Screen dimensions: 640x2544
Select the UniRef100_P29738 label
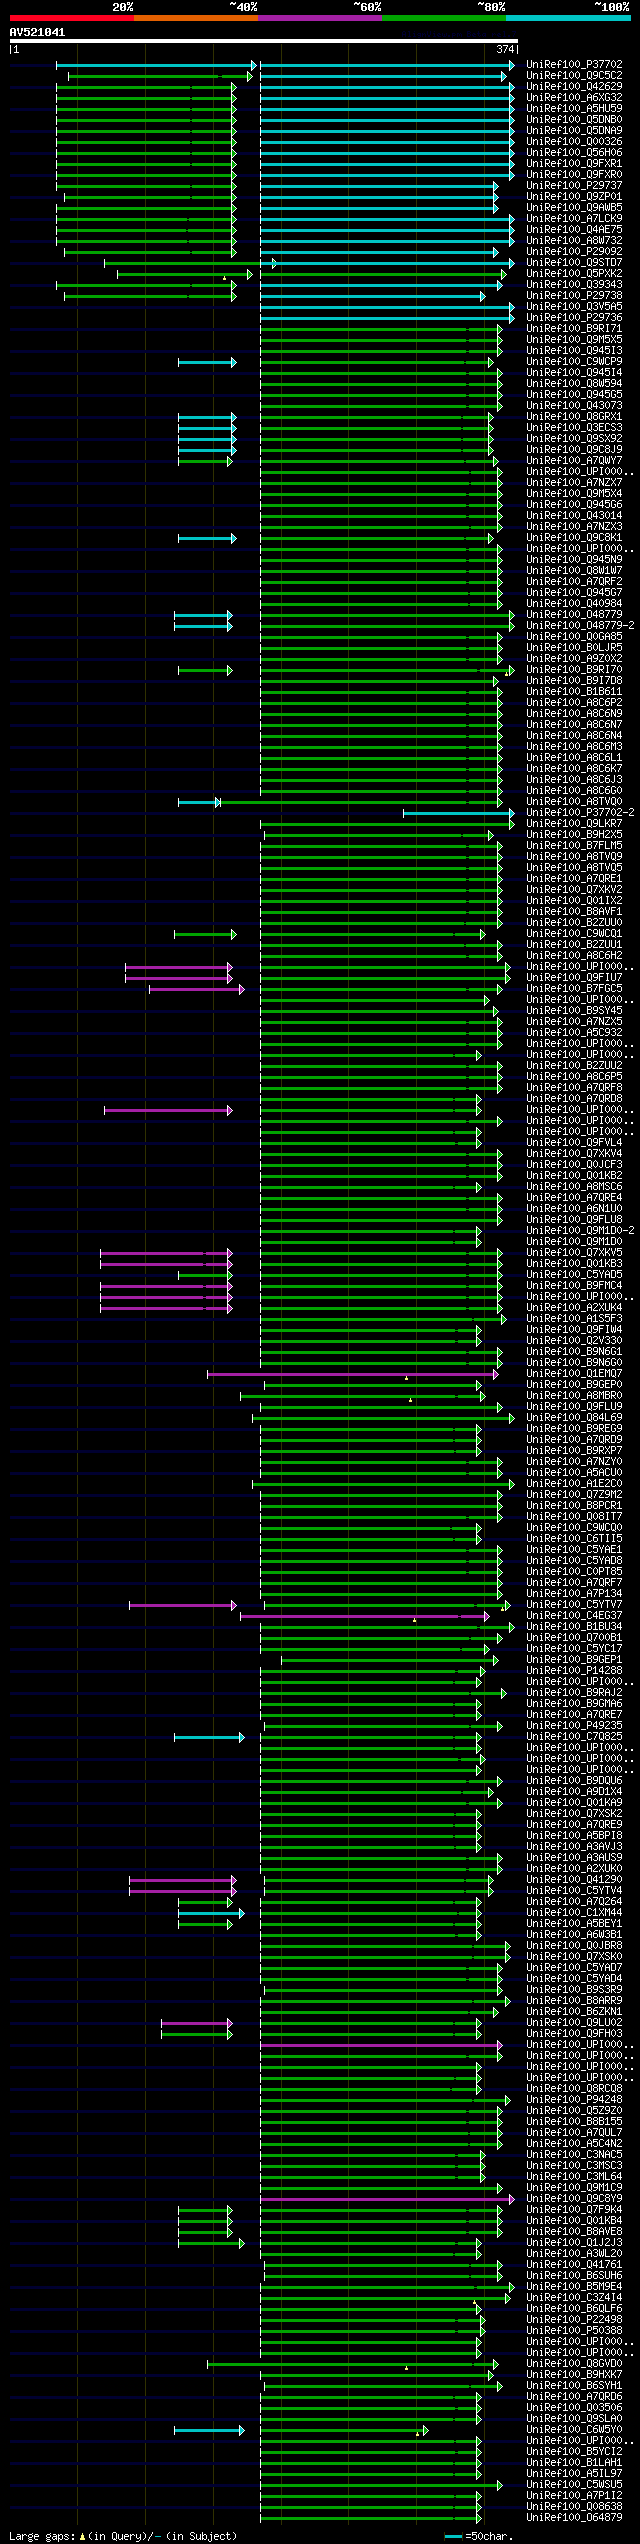click(574, 295)
